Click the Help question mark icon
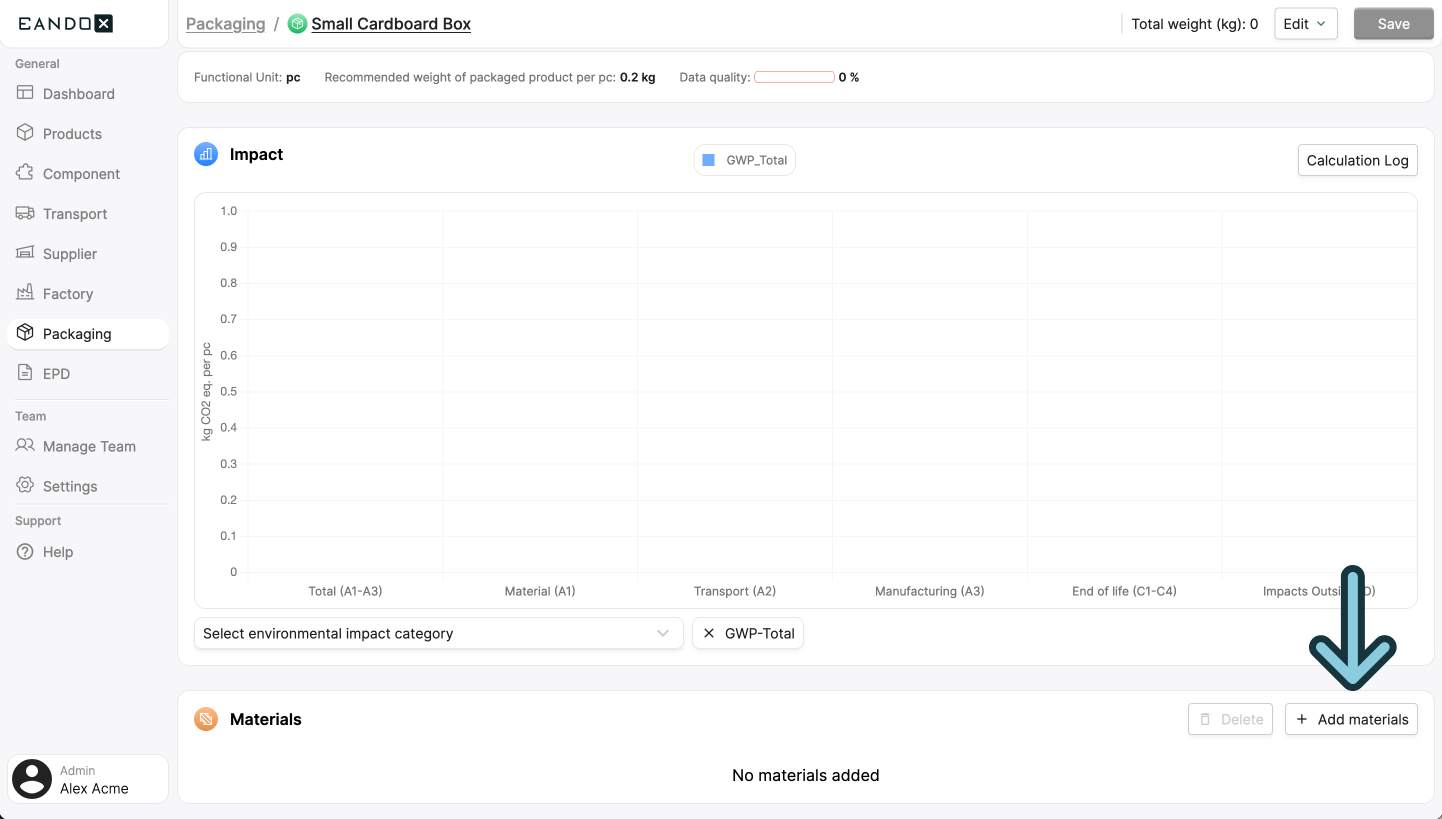1442x819 pixels. pyautogui.click(x=25, y=552)
